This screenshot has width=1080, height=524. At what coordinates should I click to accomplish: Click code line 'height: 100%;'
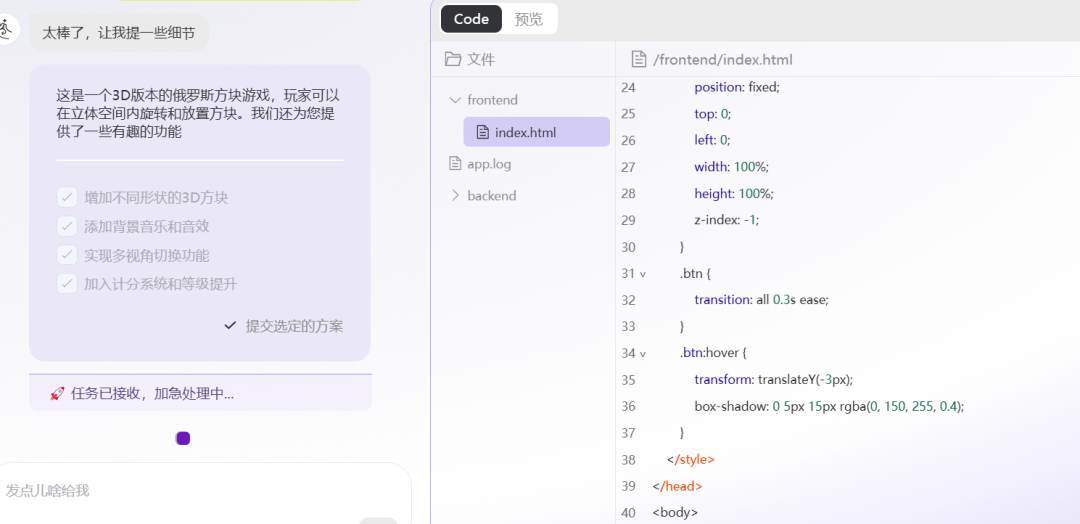[x=734, y=193]
